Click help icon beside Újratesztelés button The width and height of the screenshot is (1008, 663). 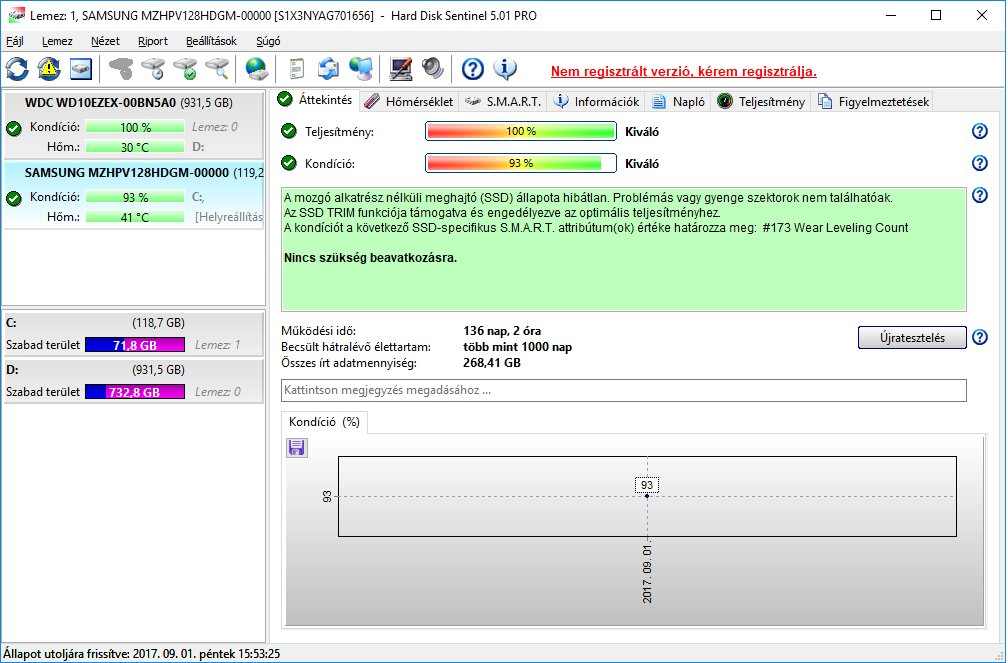[x=980, y=338]
